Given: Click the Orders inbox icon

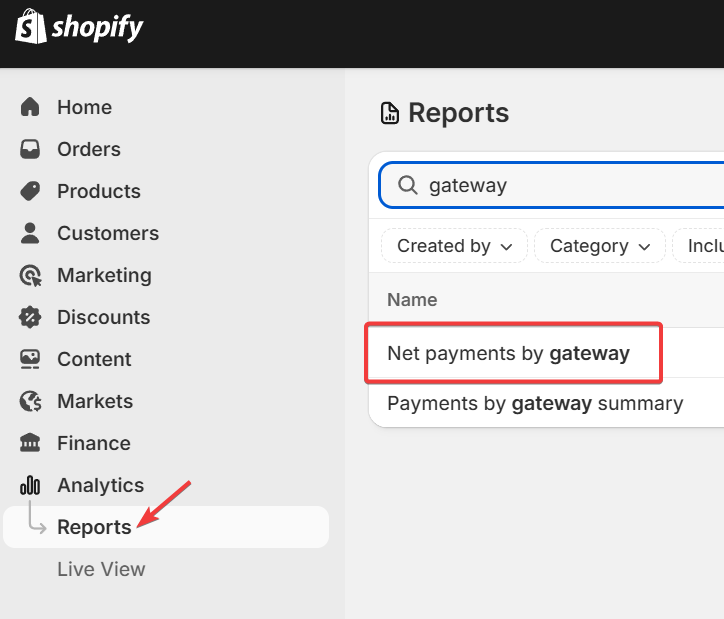Looking at the screenshot, I should (x=30, y=149).
